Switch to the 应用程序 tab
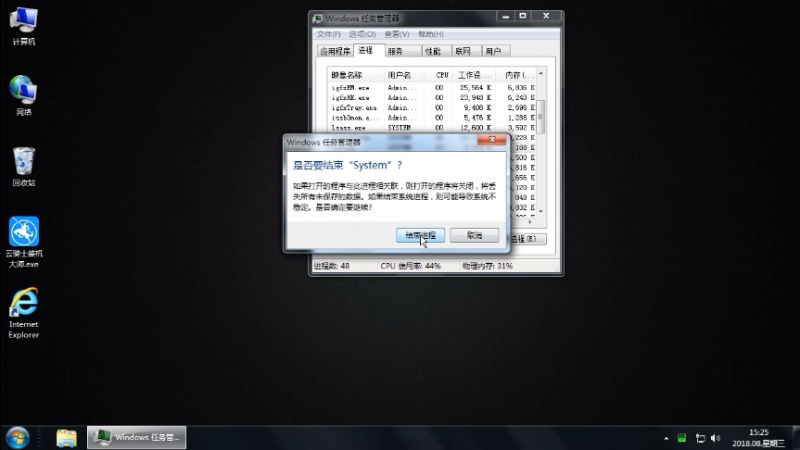This screenshot has width=800, height=450. pos(335,51)
